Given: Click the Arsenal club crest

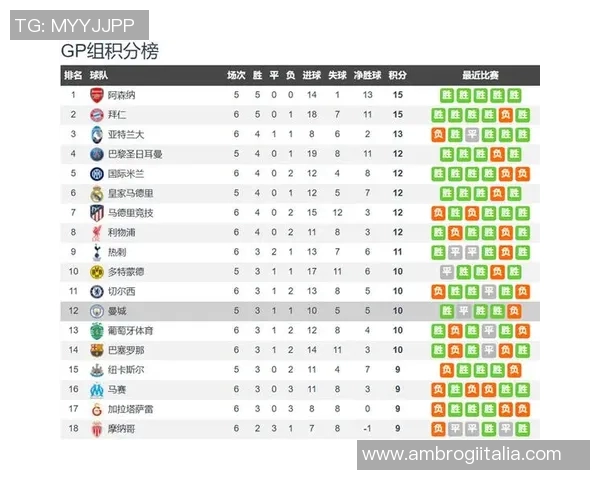Looking at the screenshot, I should point(96,95).
